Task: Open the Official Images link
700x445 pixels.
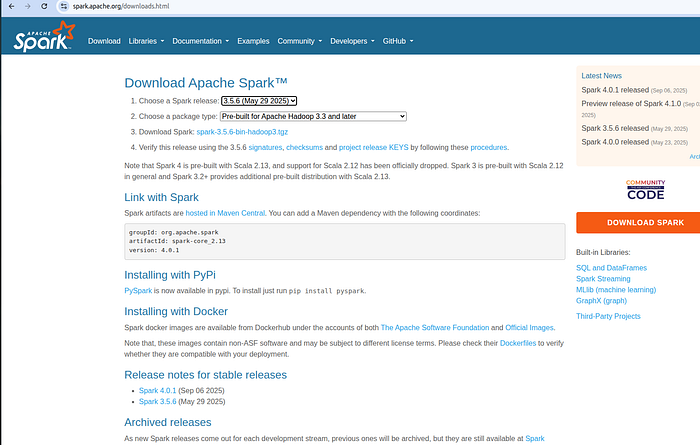Action: click(529, 328)
